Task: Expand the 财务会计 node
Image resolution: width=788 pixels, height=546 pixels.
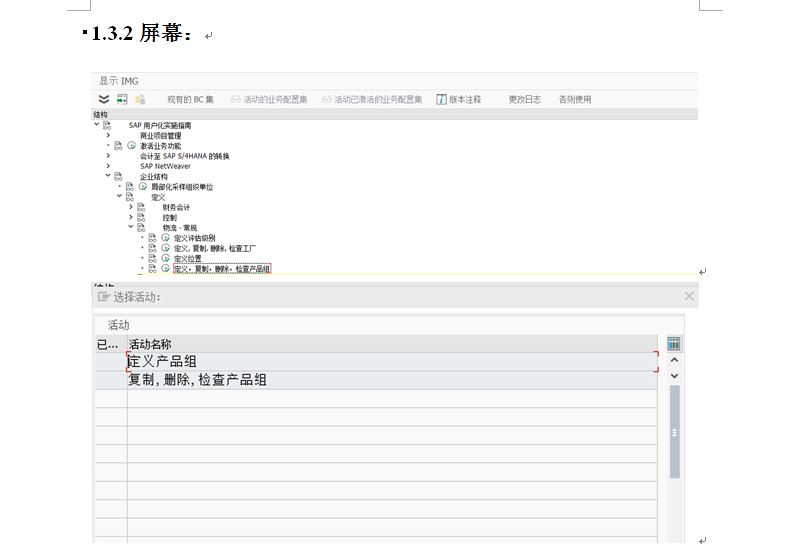Action: point(131,207)
